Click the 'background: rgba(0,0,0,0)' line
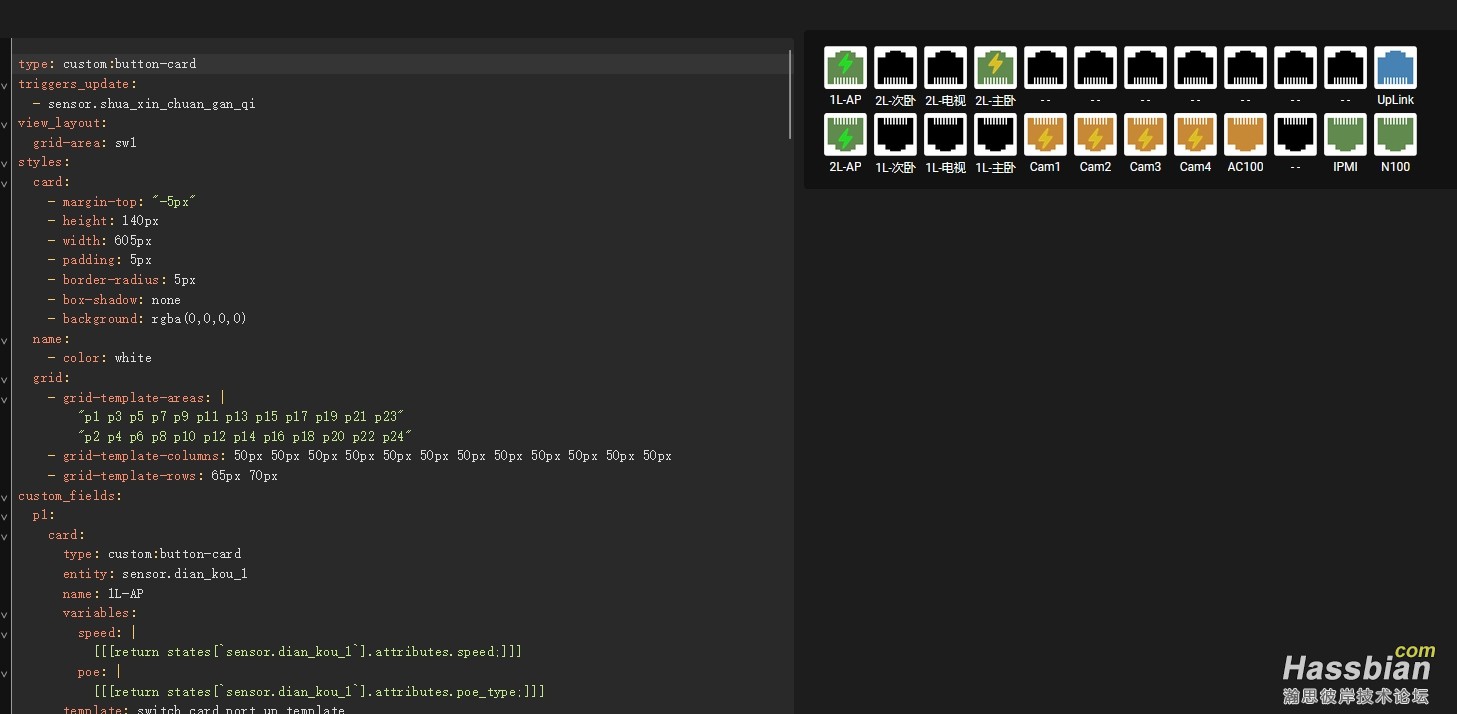The image size is (1457, 714). [x=155, y=319]
